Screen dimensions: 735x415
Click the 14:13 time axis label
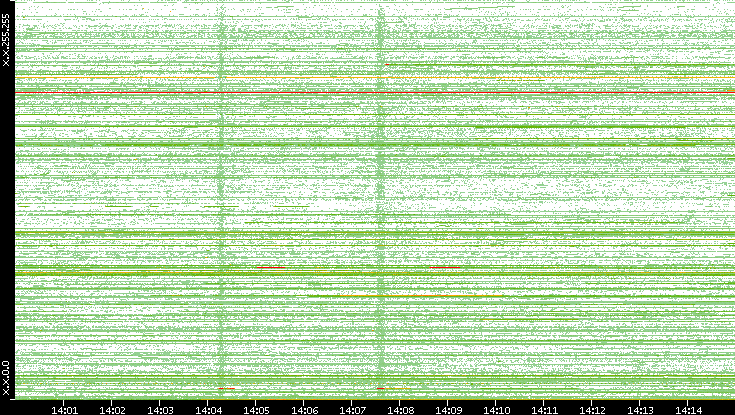(640, 410)
